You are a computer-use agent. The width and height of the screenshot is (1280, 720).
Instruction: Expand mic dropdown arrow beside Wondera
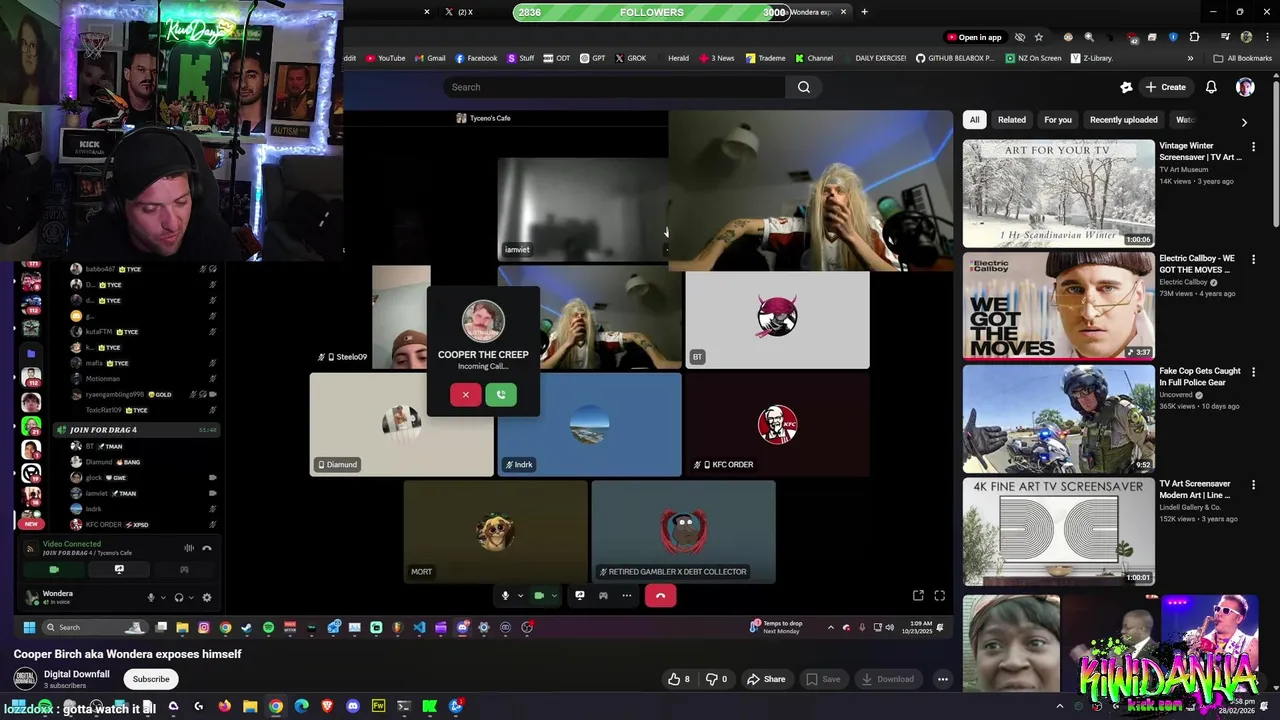[163, 598]
